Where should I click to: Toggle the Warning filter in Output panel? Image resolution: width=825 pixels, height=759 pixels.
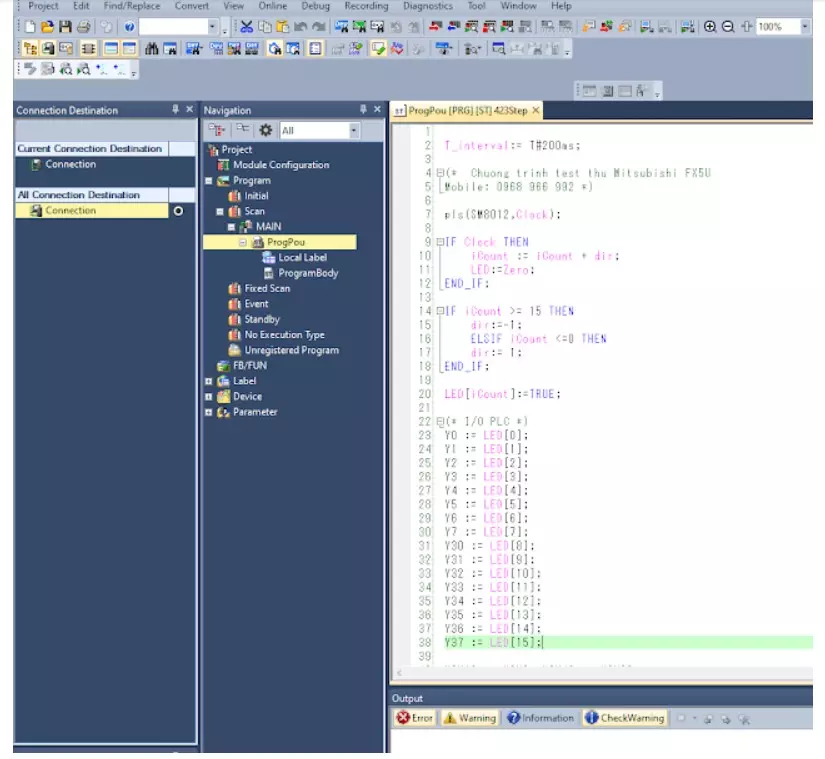pyautogui.click(x=469, y=718)
